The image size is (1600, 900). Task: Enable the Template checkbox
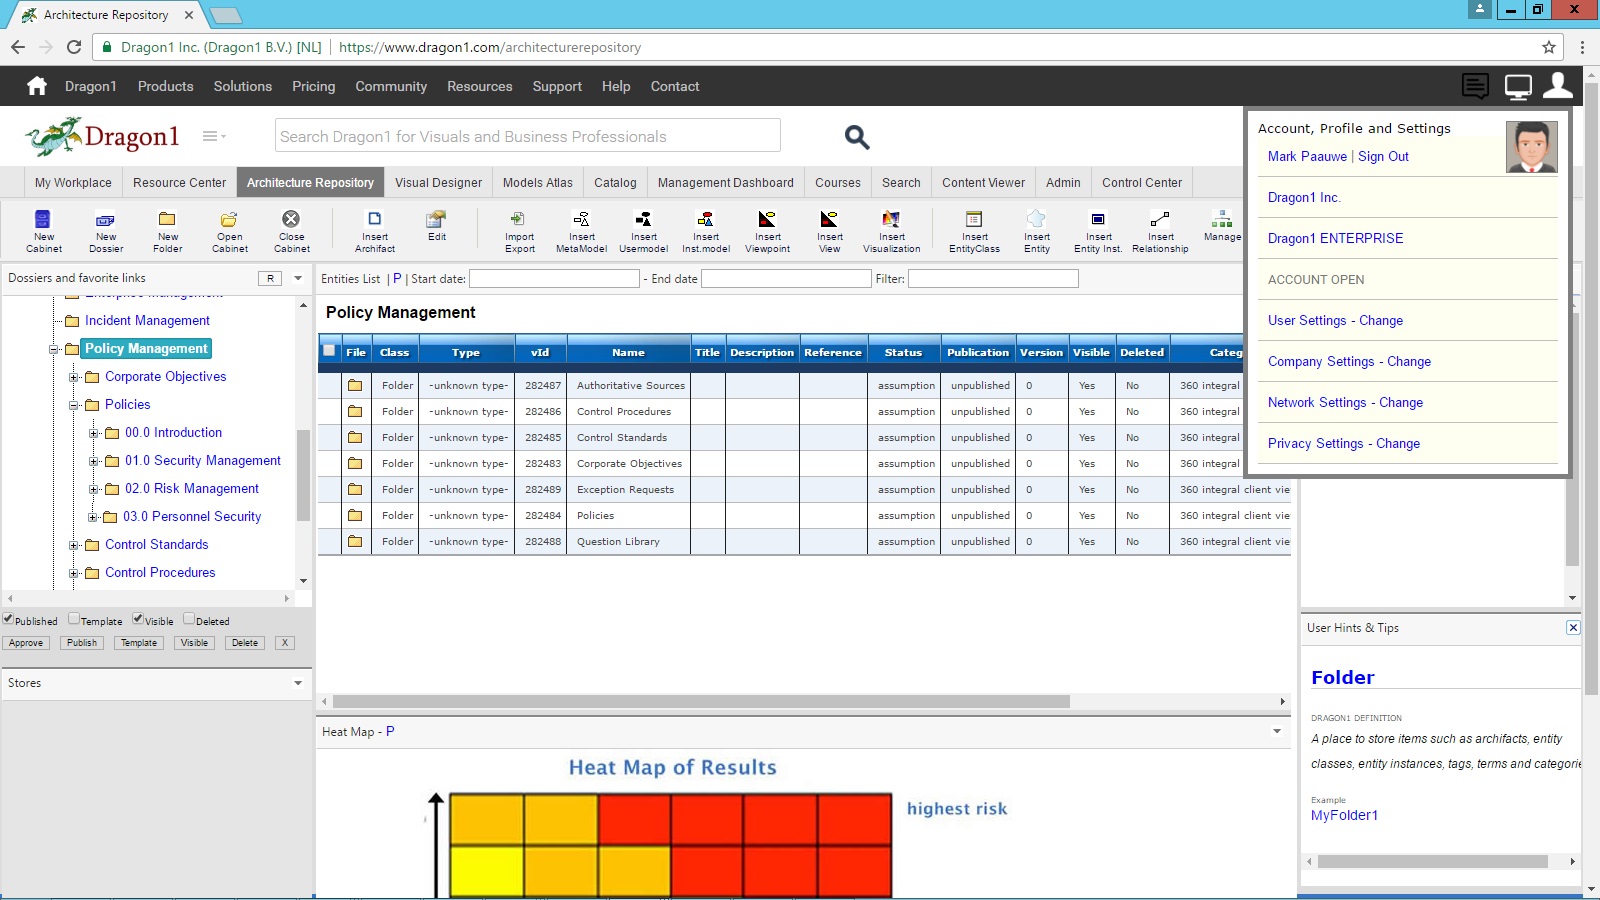click(x=74, y=620)
